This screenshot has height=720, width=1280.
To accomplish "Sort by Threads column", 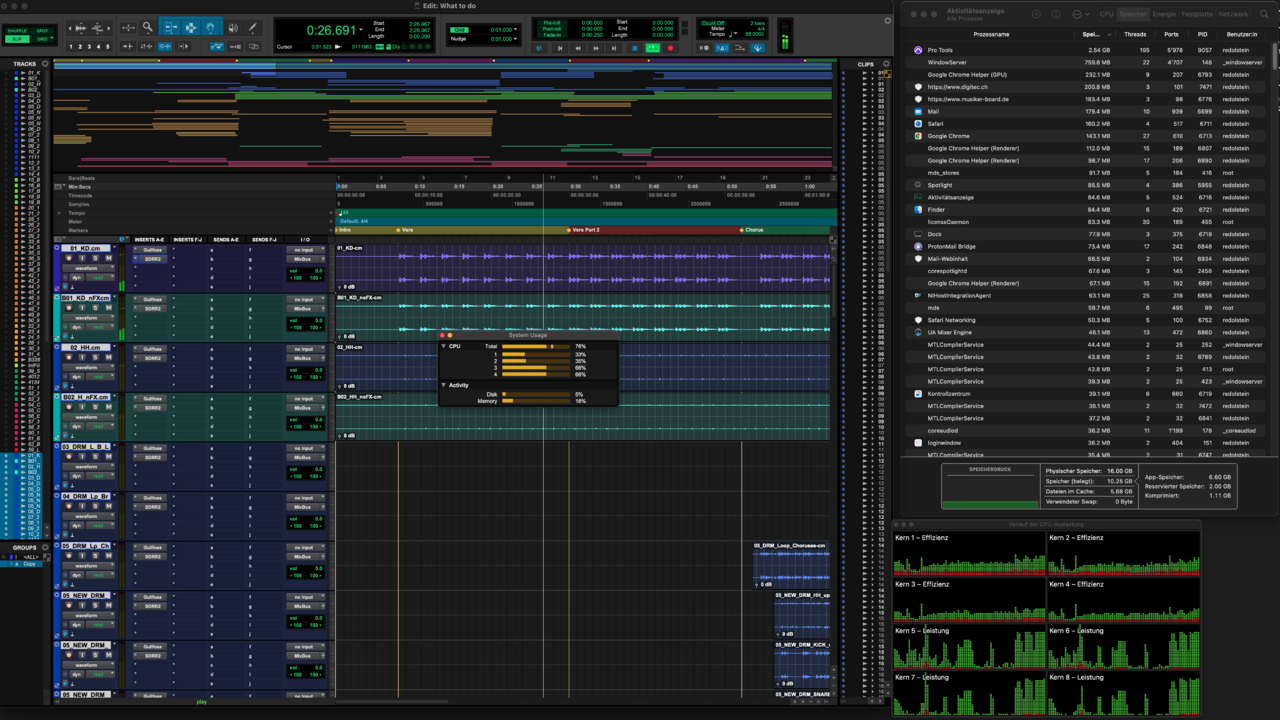I will 1135,34.
